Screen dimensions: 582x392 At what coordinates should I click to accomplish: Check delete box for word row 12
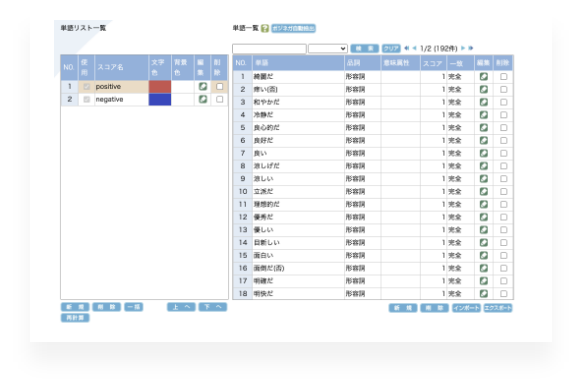point(504,217)
